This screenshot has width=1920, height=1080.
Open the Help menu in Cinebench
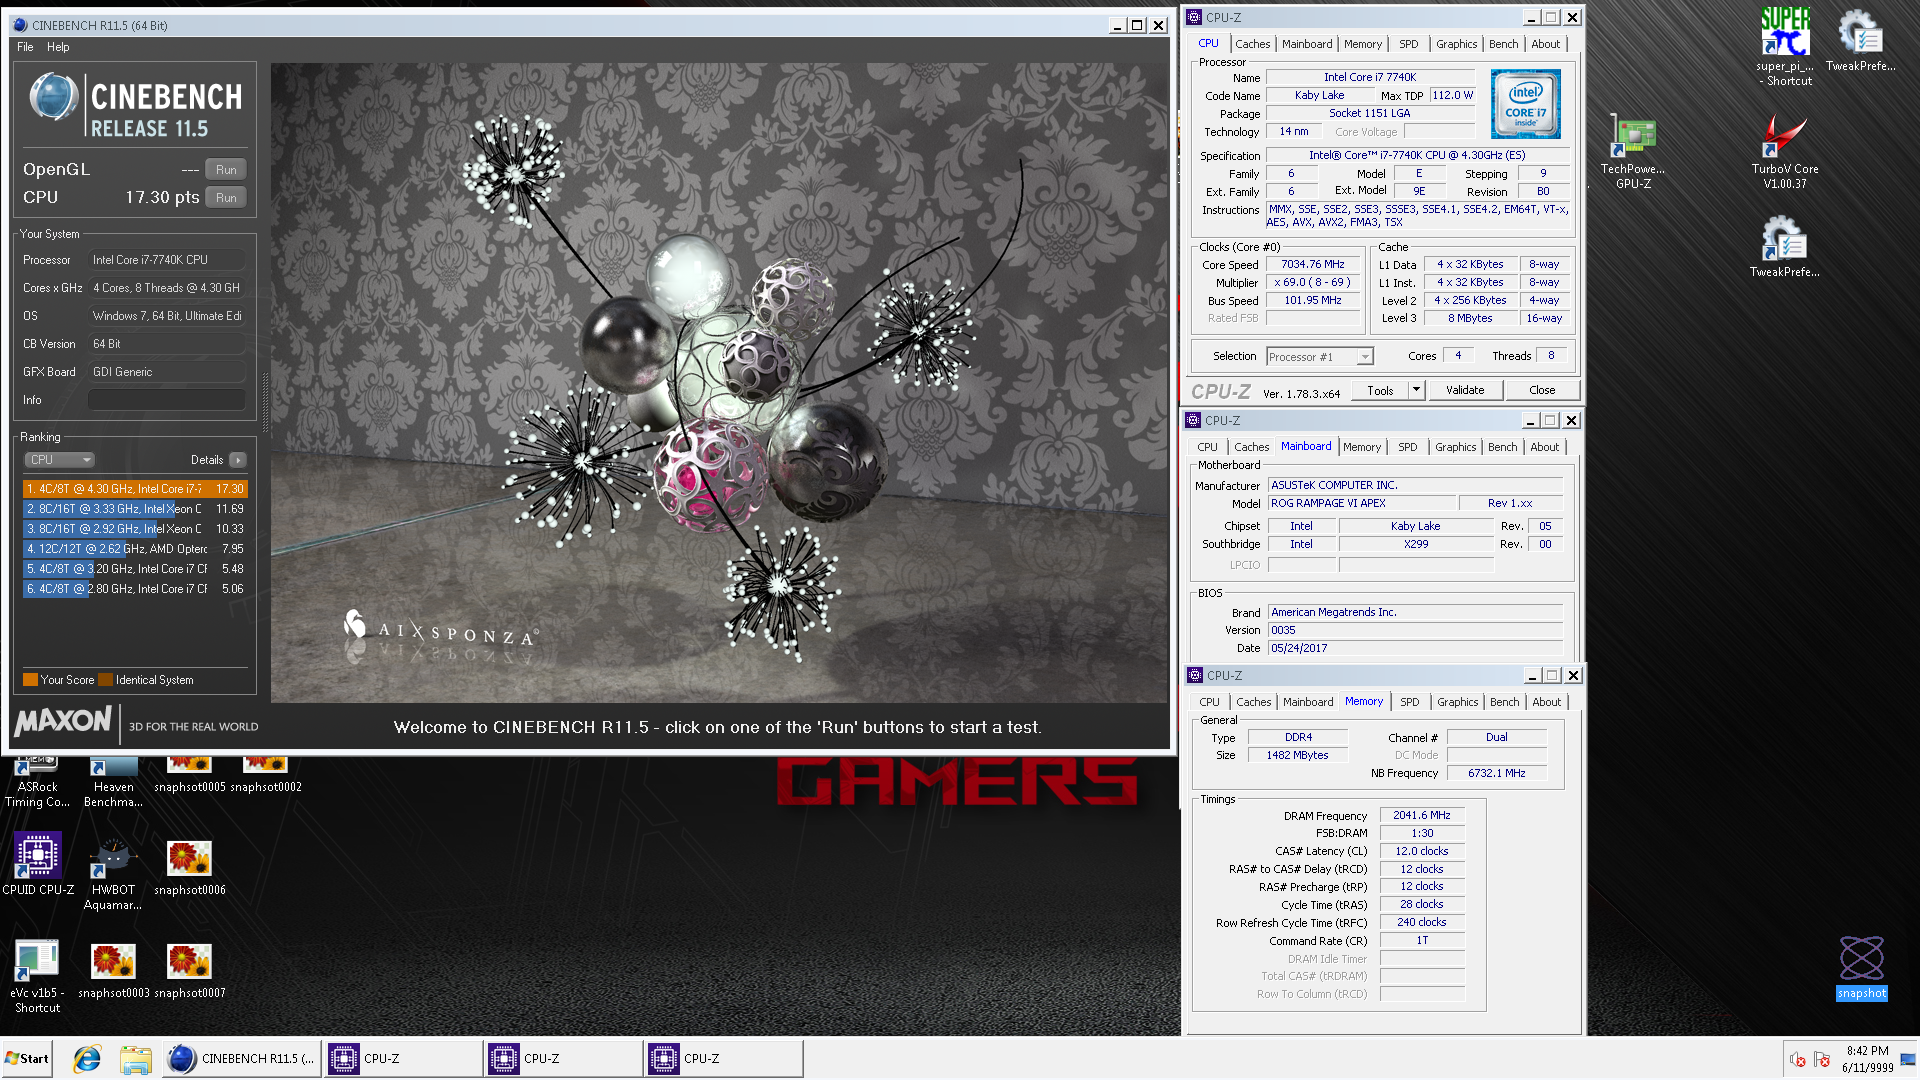58,47
